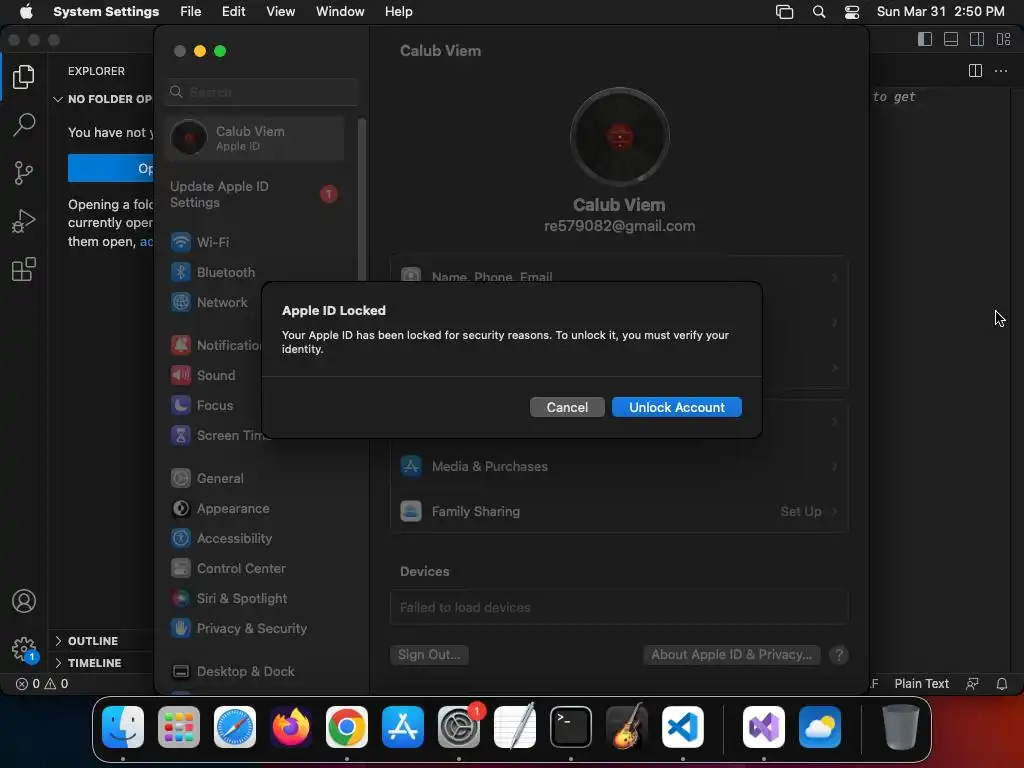Screen dimensions: 1024x768
Task: Split the VS Code editor right
Action: point(975,71)
